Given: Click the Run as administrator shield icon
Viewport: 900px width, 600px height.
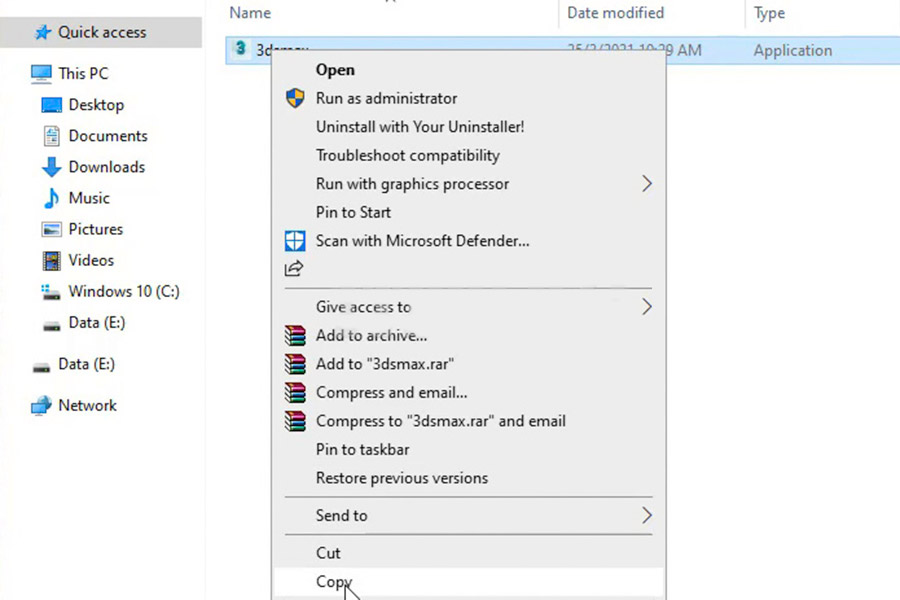Looking at the screenshot, I should 295,98.
